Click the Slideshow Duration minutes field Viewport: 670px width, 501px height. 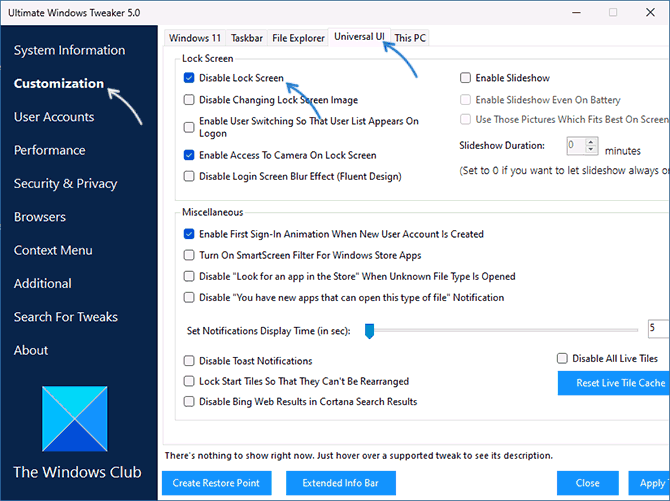point(576,146)
